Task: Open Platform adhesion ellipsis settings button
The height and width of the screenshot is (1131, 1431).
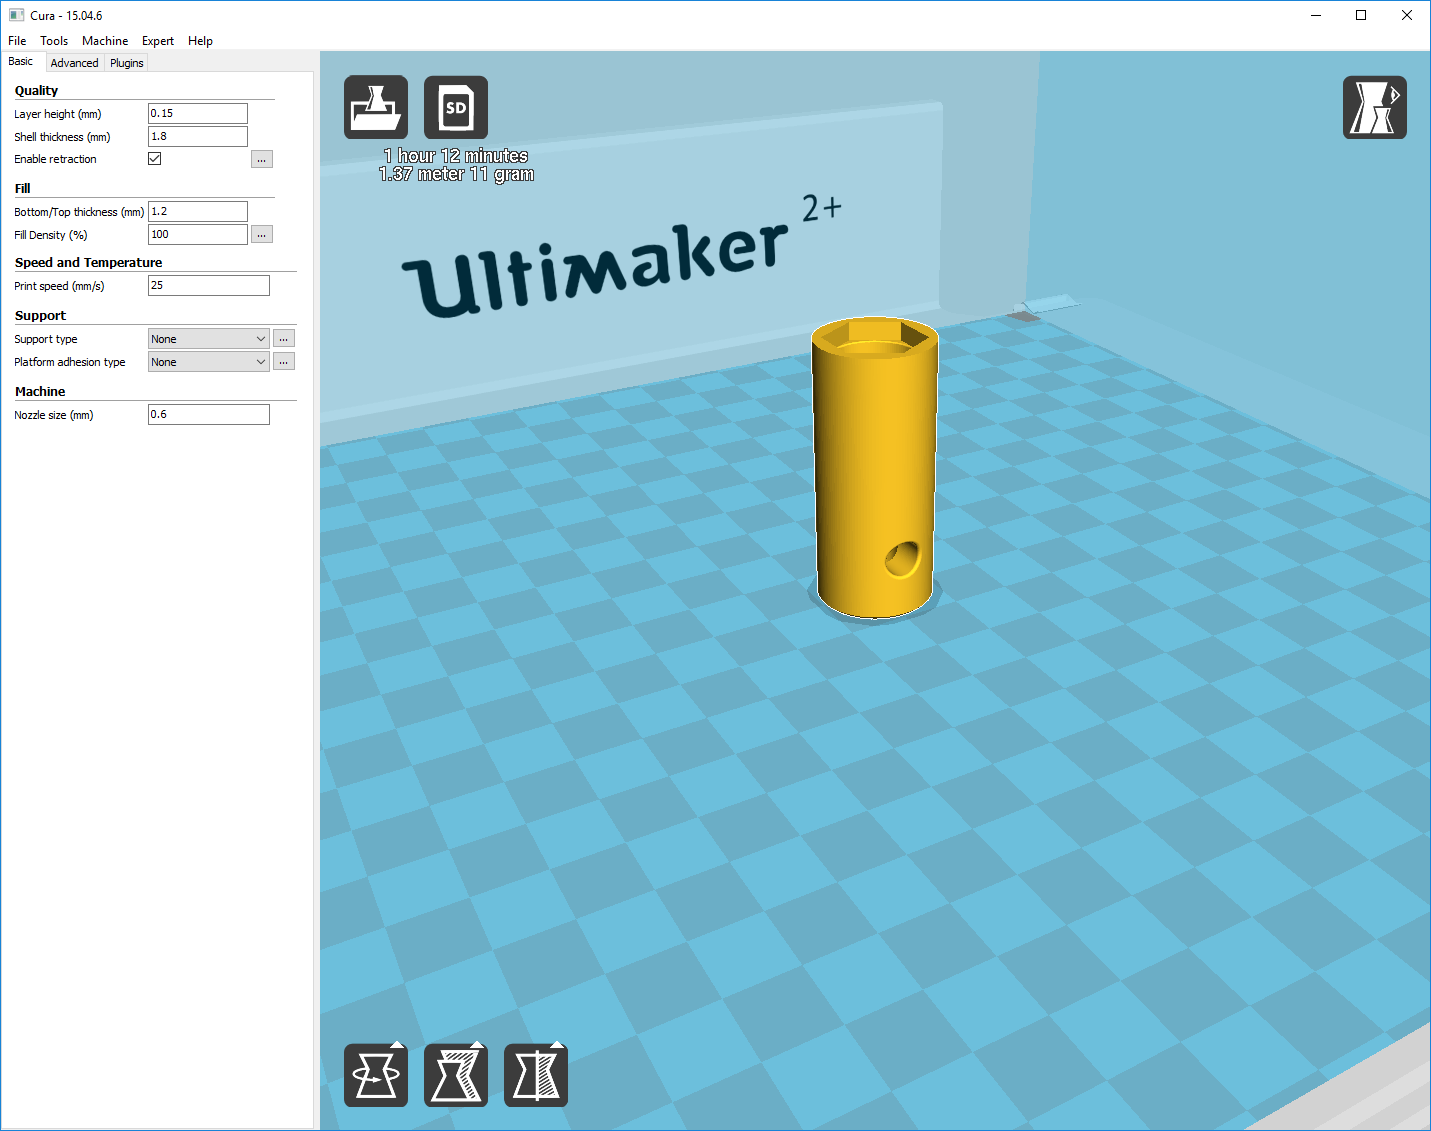Action: click(284, 362)
